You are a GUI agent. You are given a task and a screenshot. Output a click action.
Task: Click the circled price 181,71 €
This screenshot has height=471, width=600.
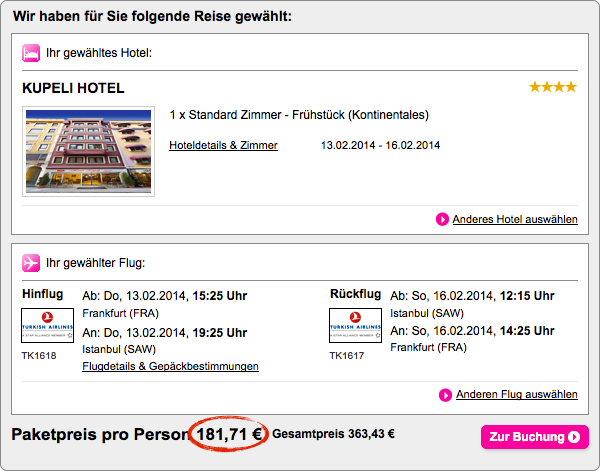point(229,434)
